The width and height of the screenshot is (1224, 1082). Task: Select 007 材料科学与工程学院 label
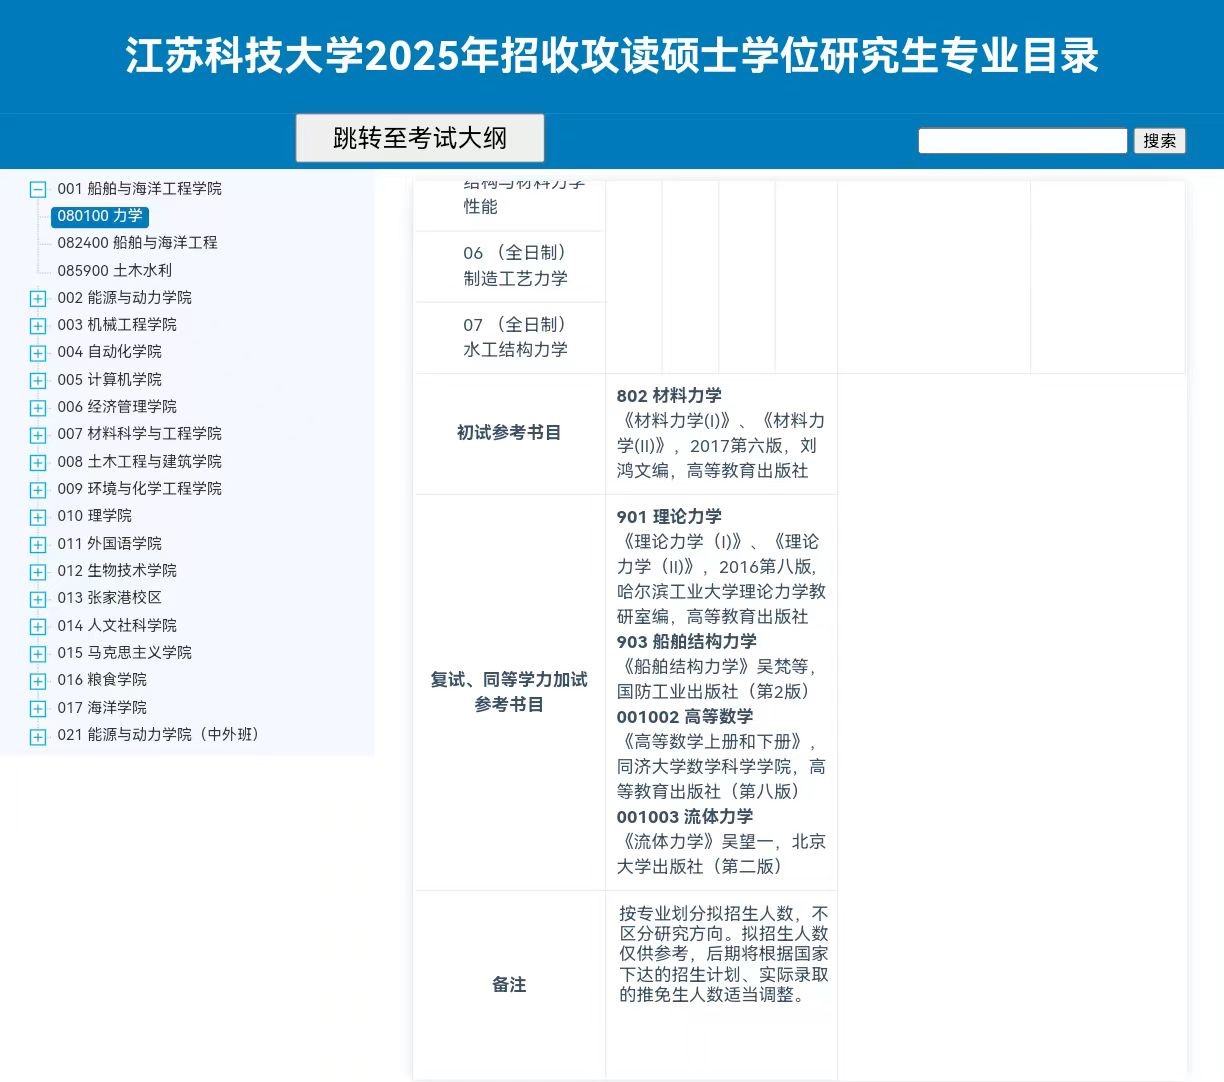click(139, 433)
